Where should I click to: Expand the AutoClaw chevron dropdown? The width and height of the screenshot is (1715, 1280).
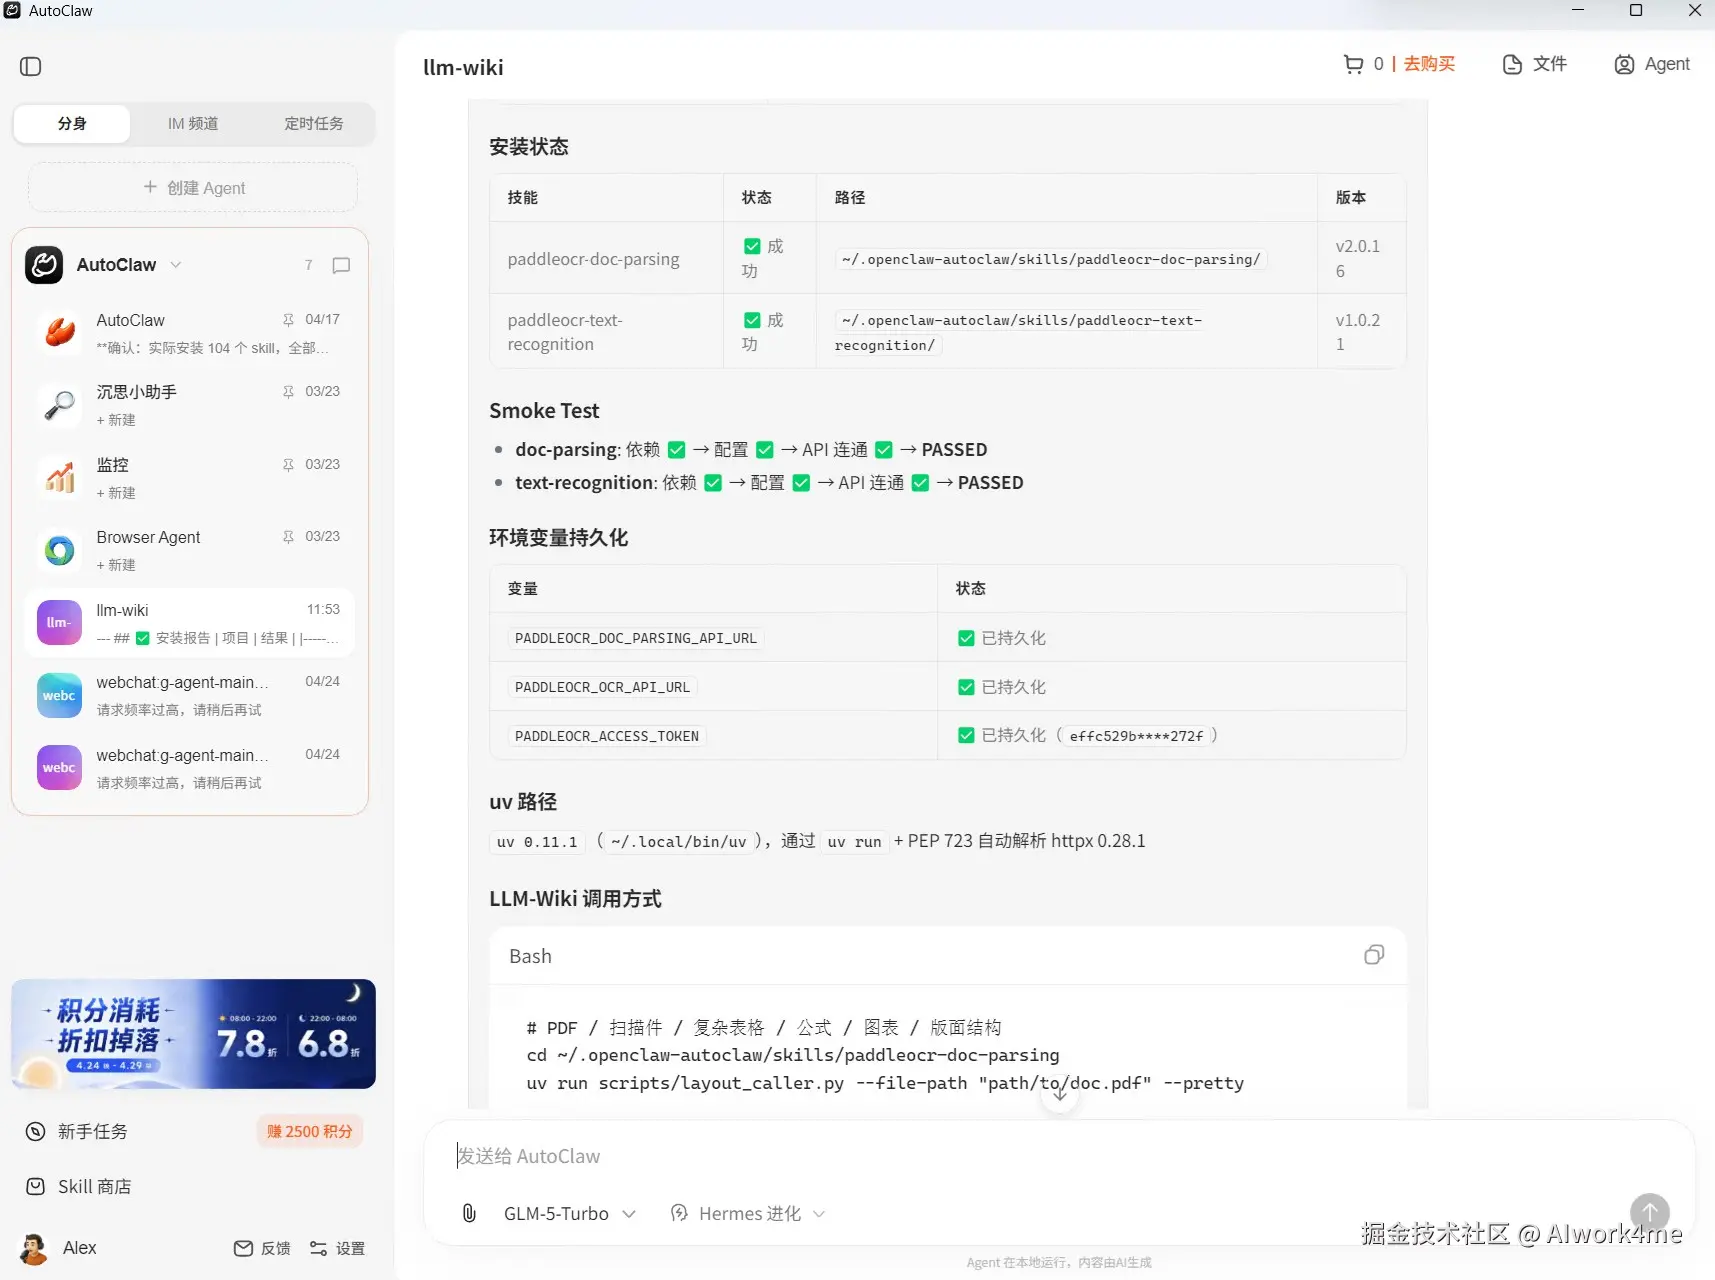point(176,265)
